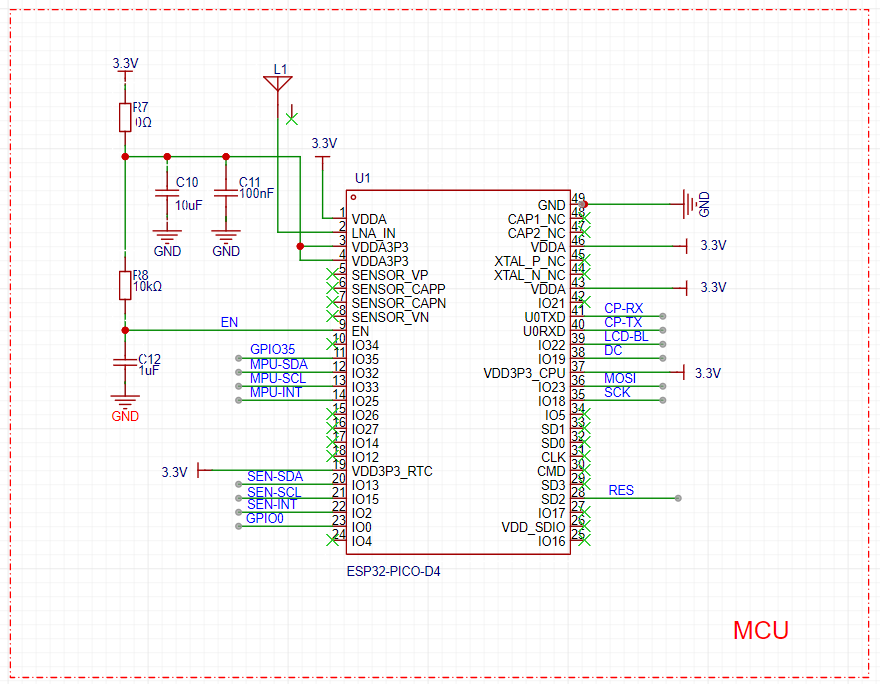880x684 pixels.
Task: Click the no-connect X on pin 42 IO21
Action: pyautogui.click(x=584, y=302)
